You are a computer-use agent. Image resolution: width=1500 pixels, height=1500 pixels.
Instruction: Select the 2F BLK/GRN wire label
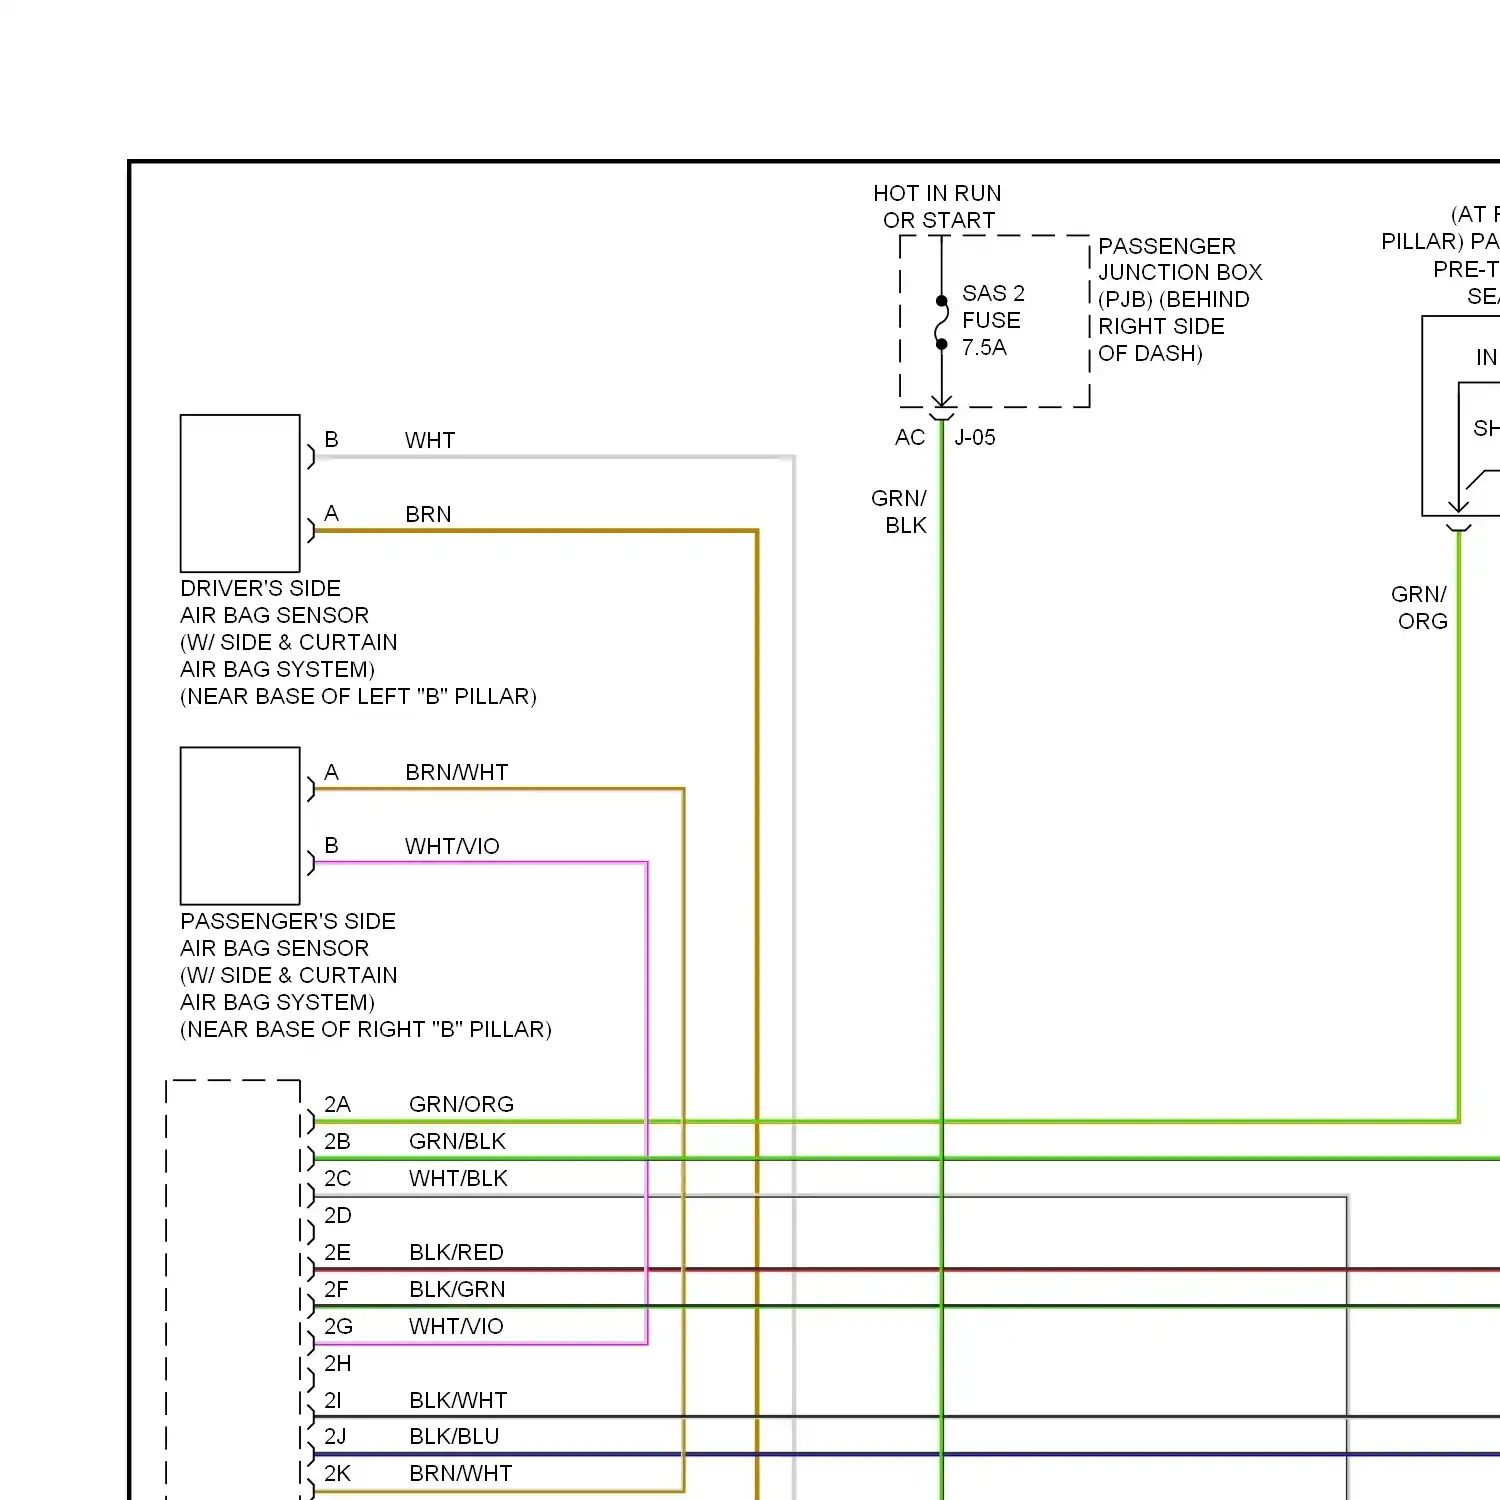pos(457,1289)
